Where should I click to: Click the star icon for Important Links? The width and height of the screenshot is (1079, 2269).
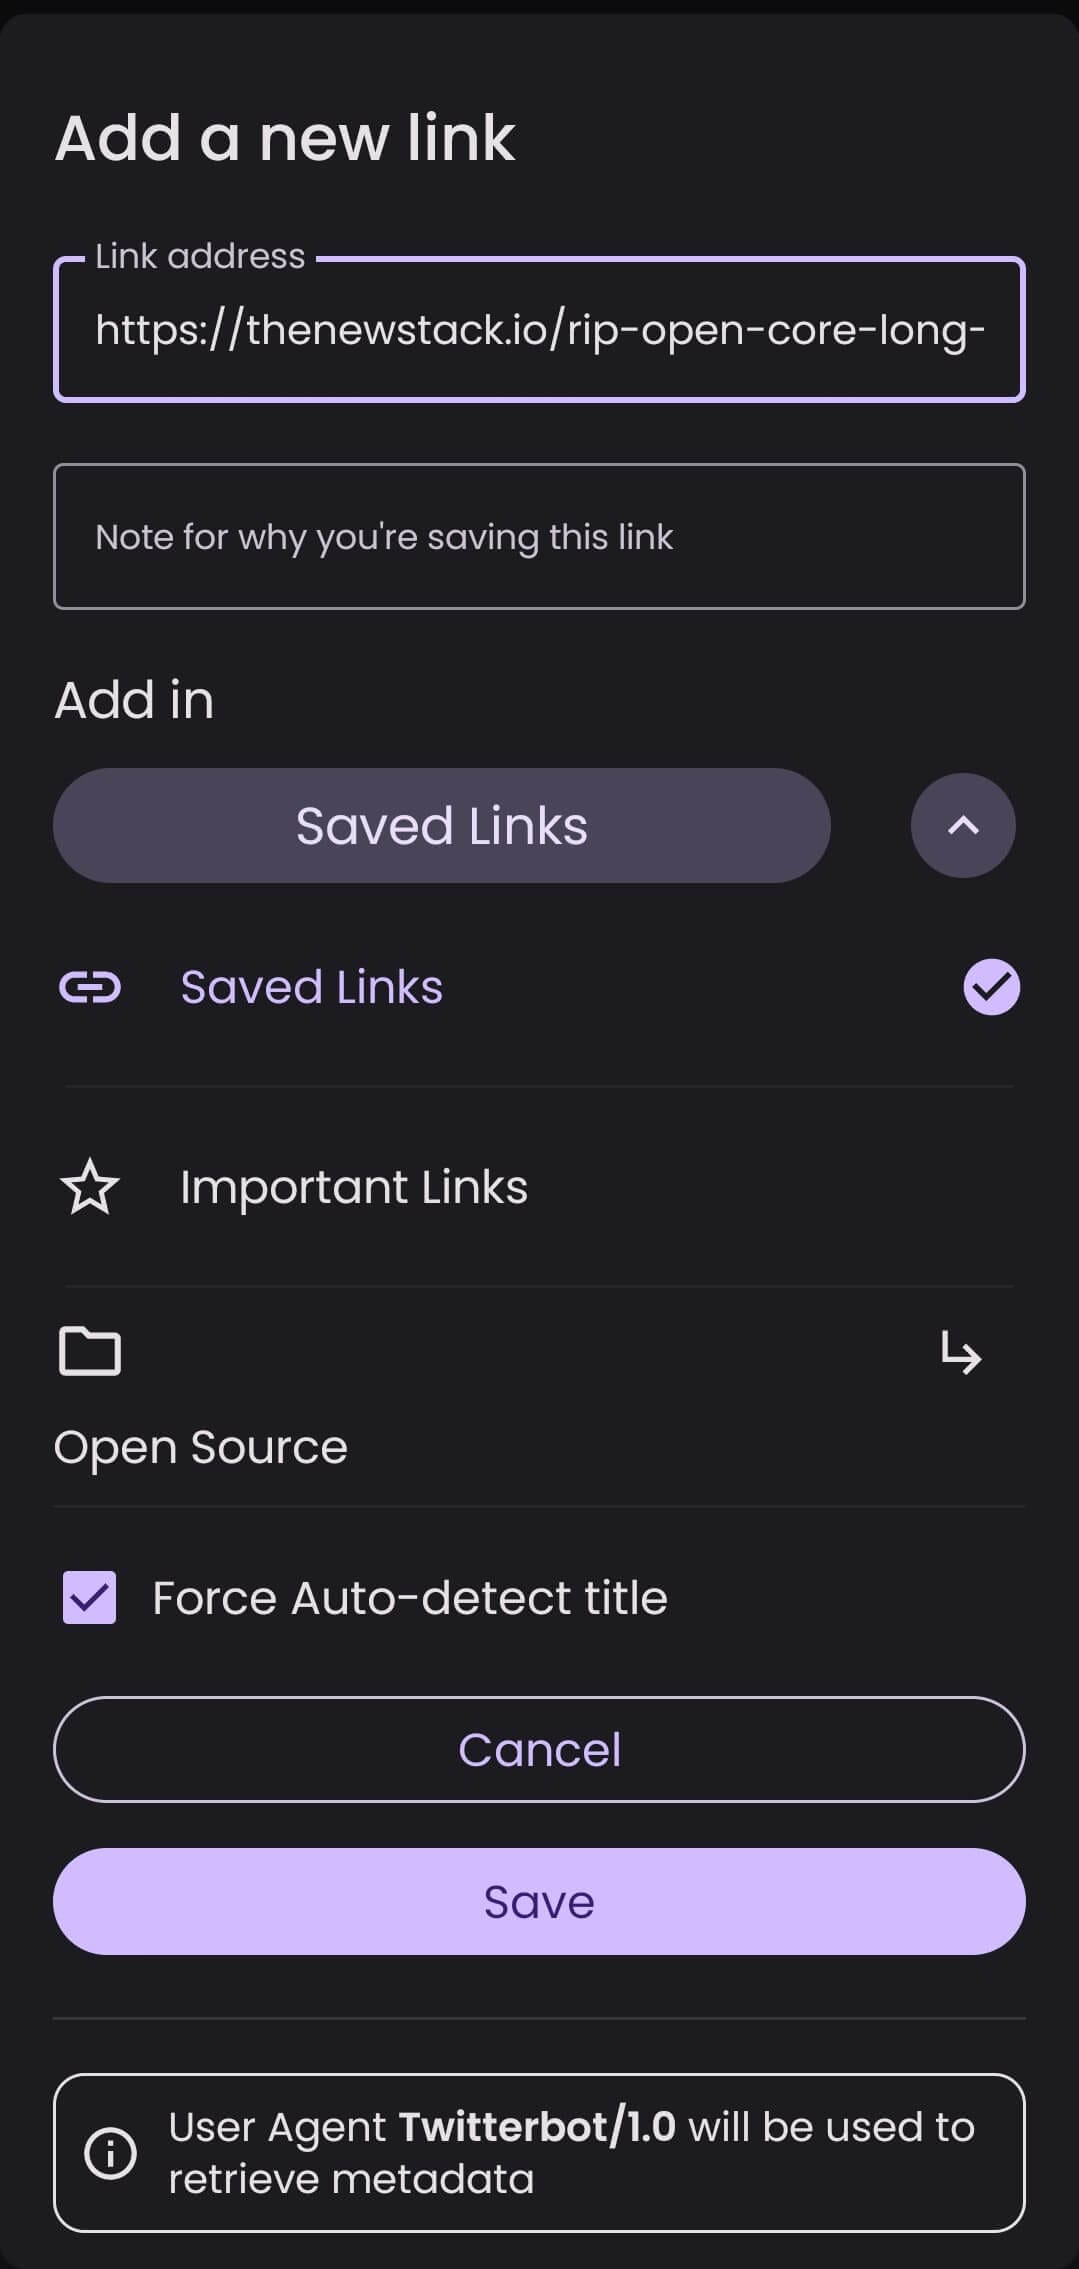point(90,1187)
